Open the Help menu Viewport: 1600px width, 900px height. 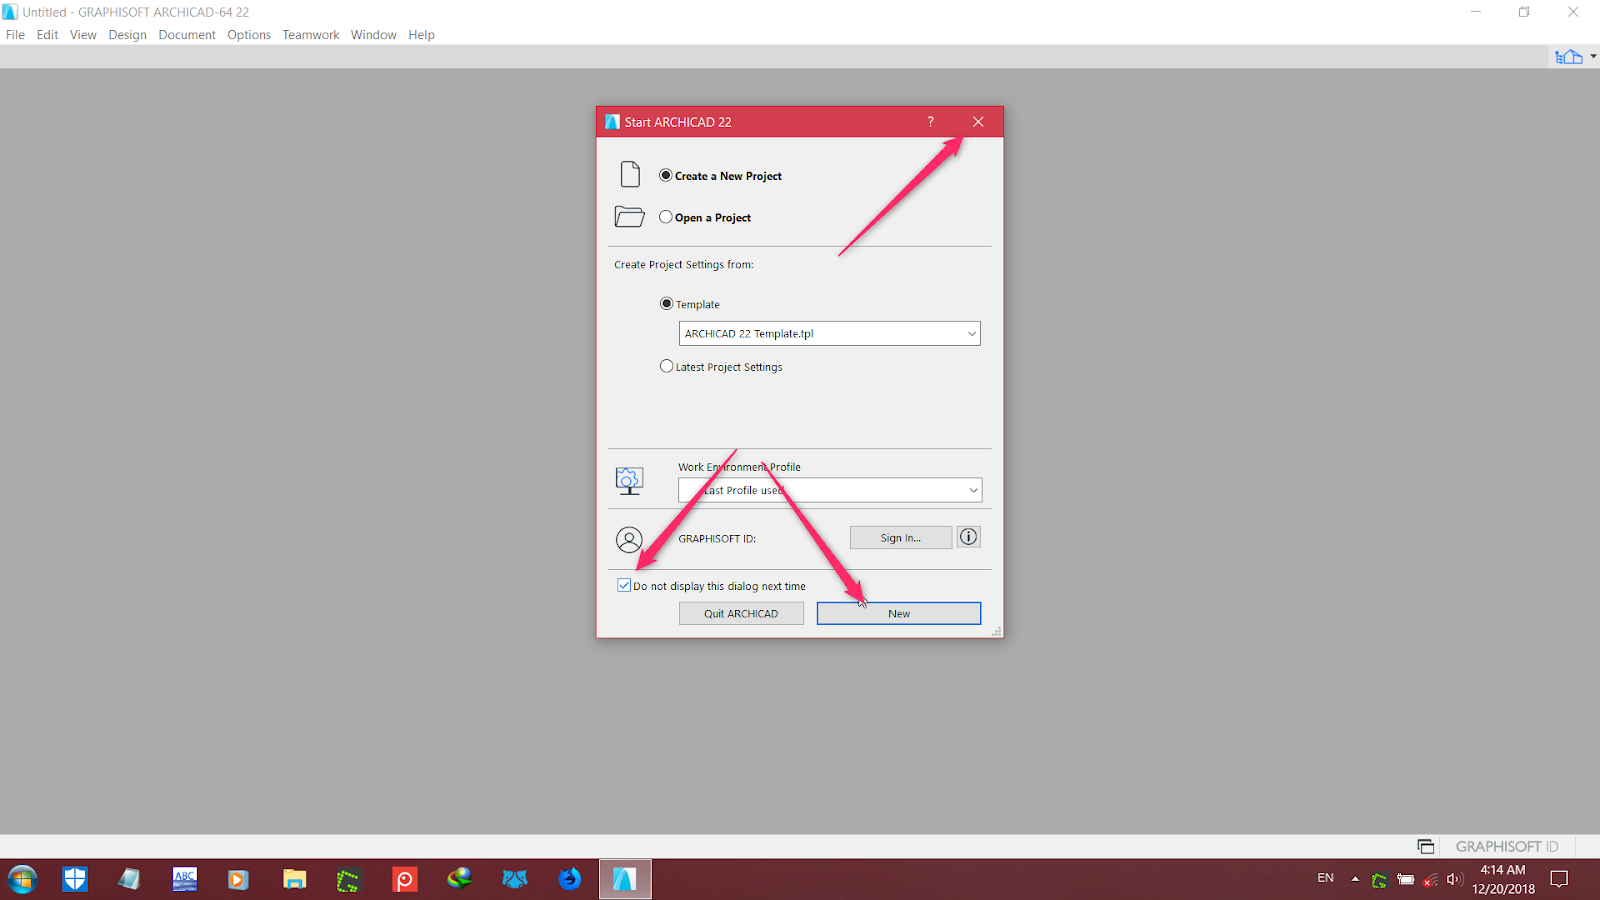[422, 34]
